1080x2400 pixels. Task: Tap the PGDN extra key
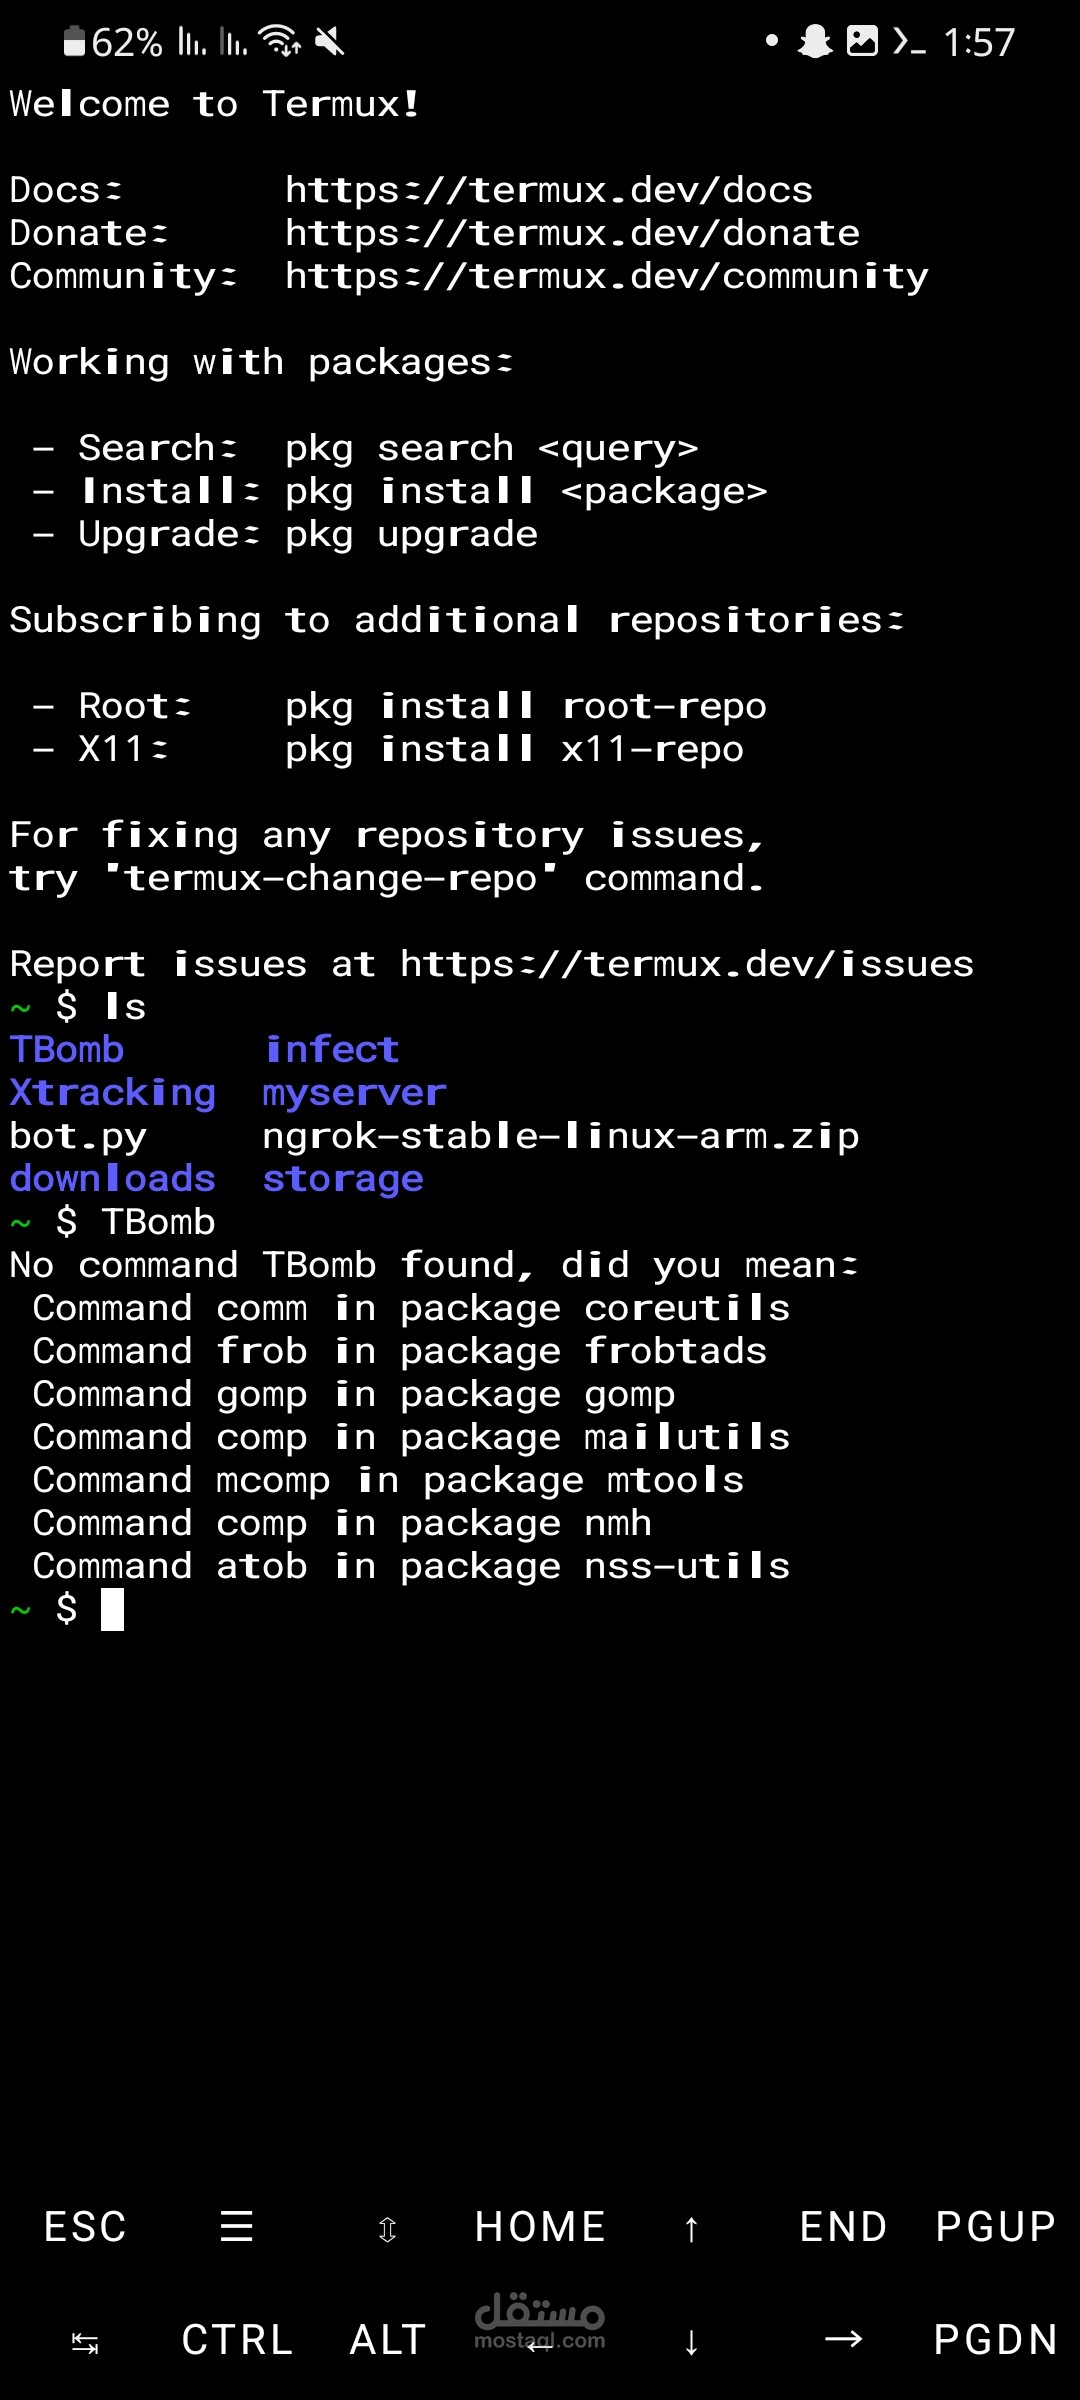tap(995, 2340)
